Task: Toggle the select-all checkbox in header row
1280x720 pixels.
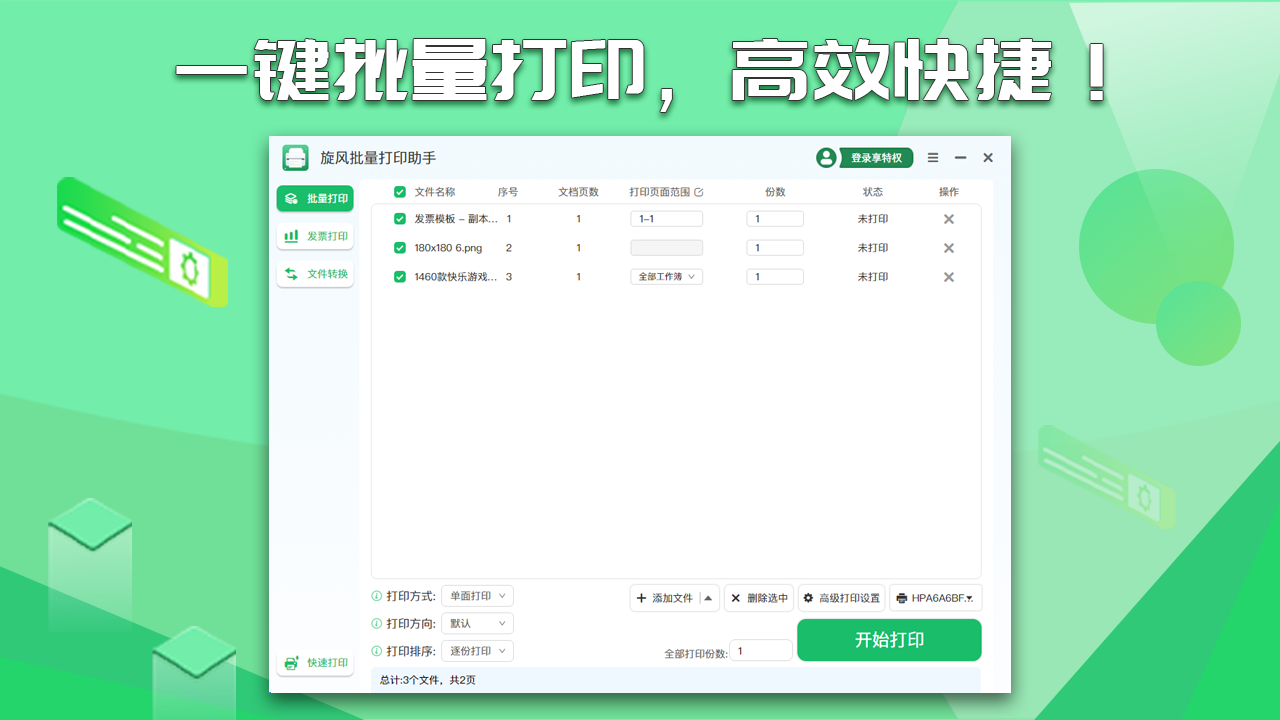Action: 401,191
